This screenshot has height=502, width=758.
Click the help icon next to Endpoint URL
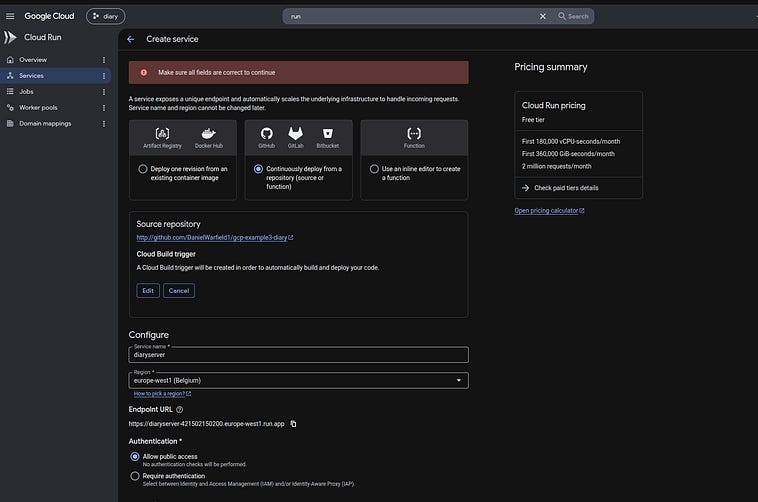click(x=180, y=410)
